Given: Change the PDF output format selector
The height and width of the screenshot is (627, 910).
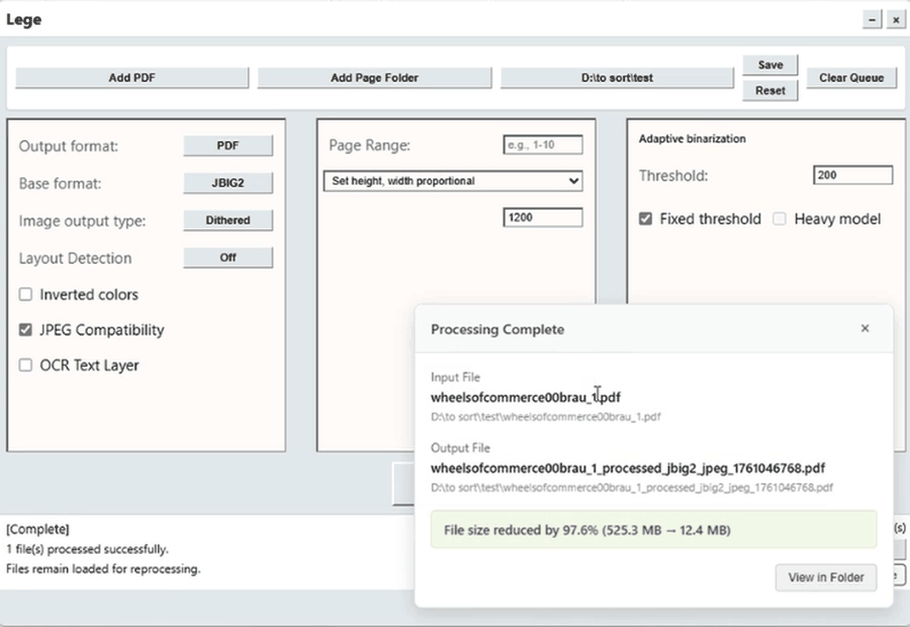Looking at the screenshot, I should [x=228, y=146].
